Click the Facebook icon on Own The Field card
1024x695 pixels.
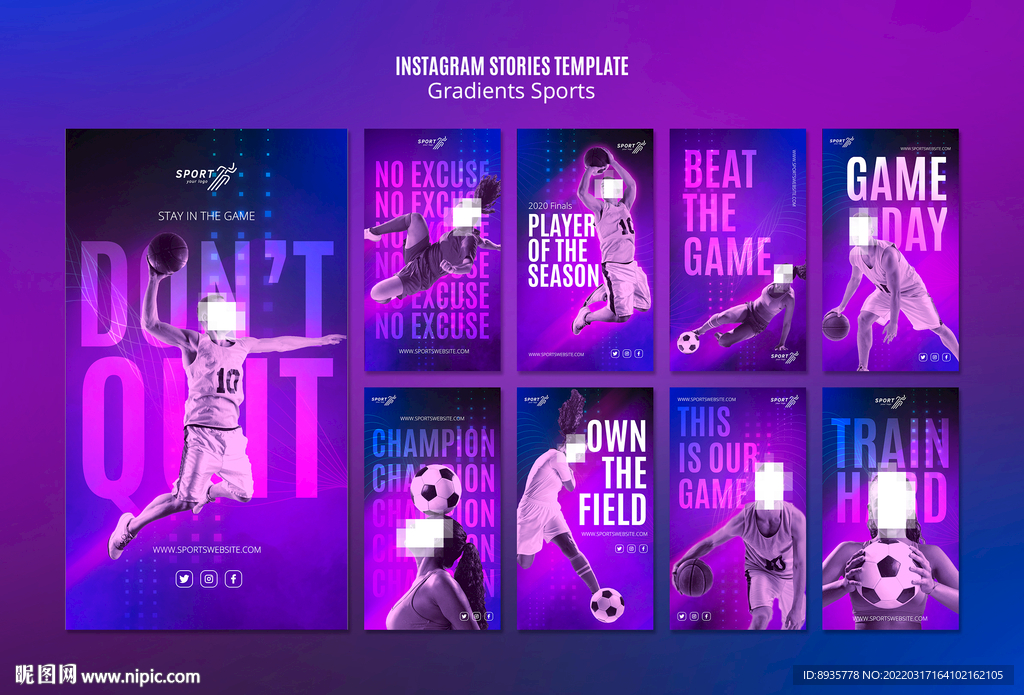point(643,549)
